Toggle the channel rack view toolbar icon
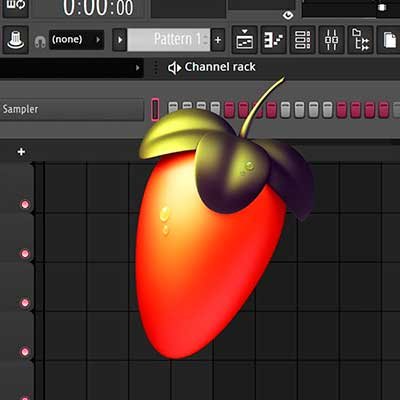The width and height of the screenshot is (400, 400). (303, 40)
